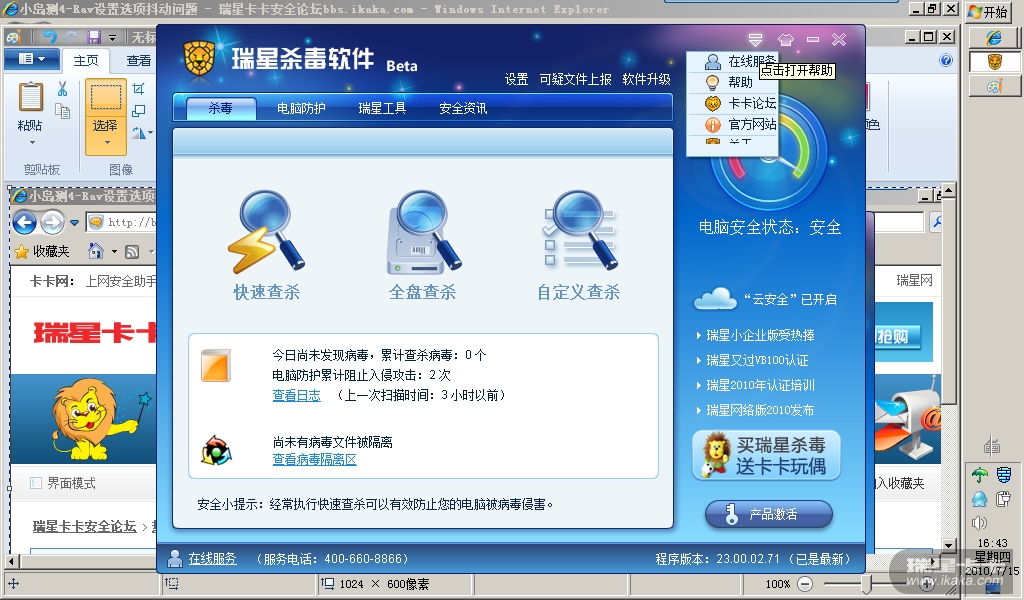1024x600 pixels.
Task: Click the IE forward button
Action: tap(52, 223)
